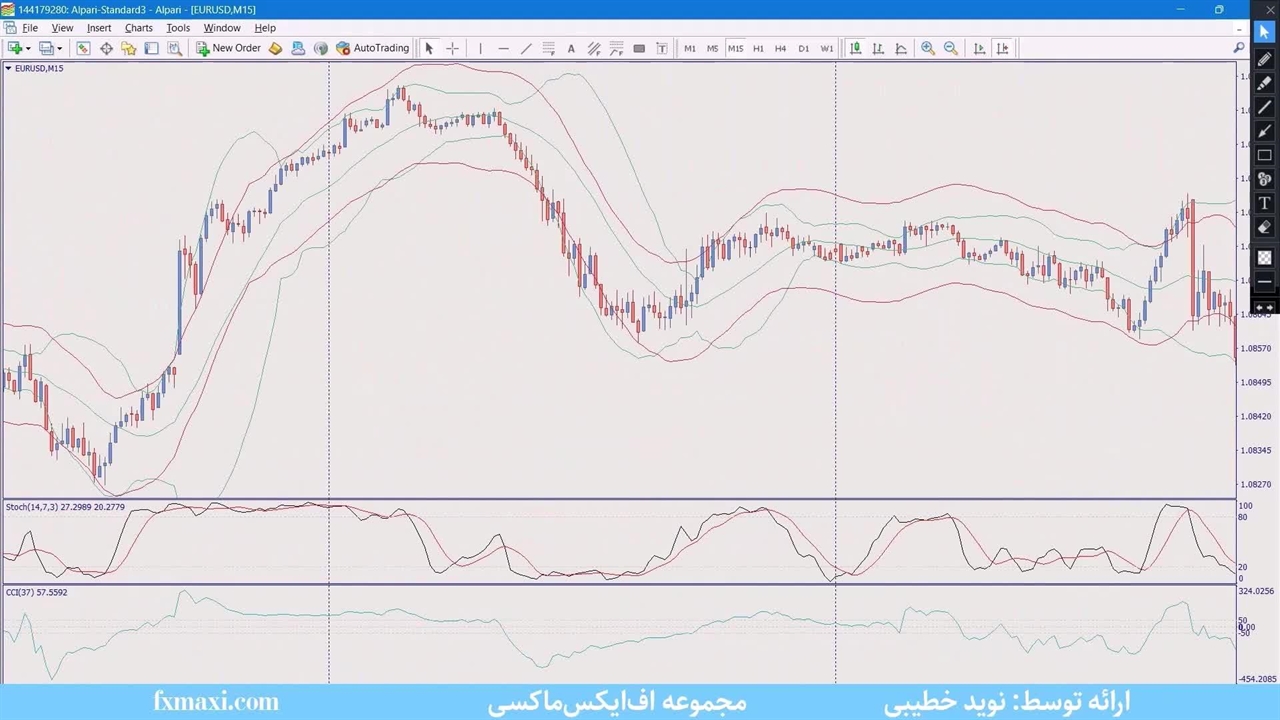Switch chart to line chart display
Viewport: 1280px width, 720px height.
[901, 48]
